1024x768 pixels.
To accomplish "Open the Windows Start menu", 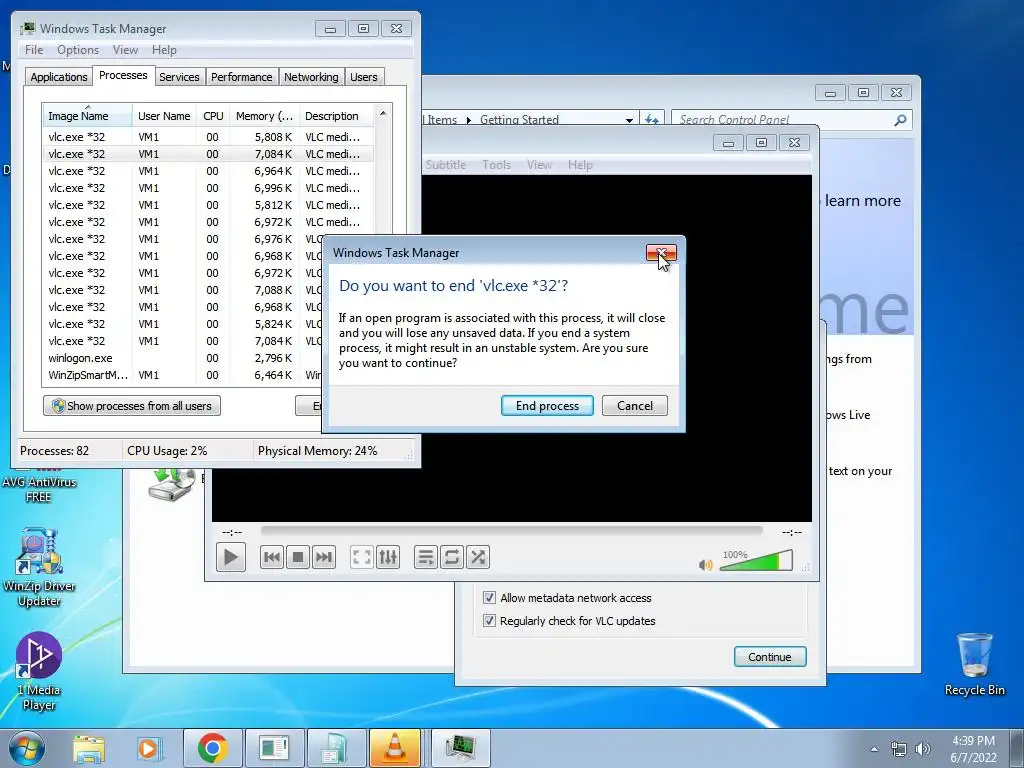I will click(27, 748).
